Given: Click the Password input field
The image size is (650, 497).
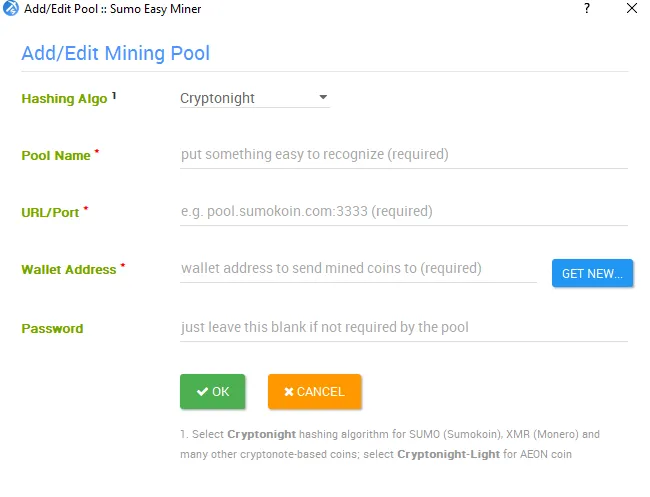Looking at the screenshot, I should pos(404,327).
